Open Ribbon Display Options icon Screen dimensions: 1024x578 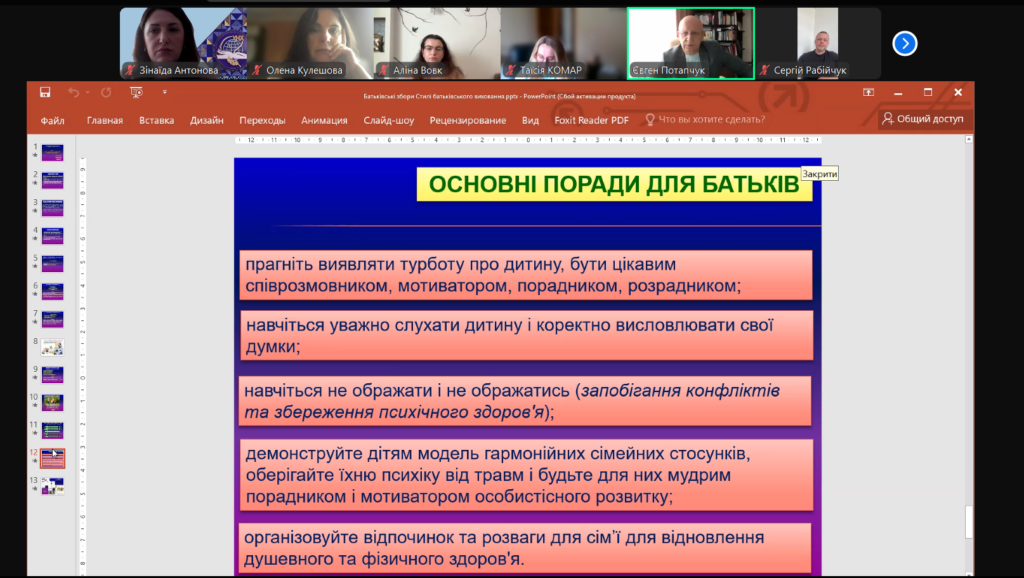click(868, 93)
